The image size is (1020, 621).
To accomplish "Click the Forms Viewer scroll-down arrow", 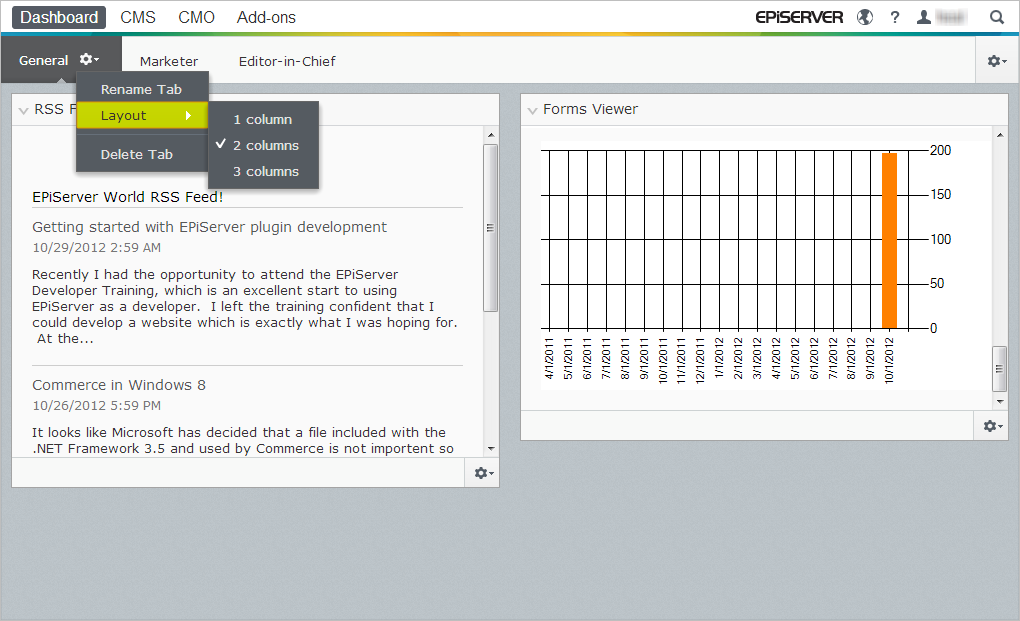I will [1000, 402].
